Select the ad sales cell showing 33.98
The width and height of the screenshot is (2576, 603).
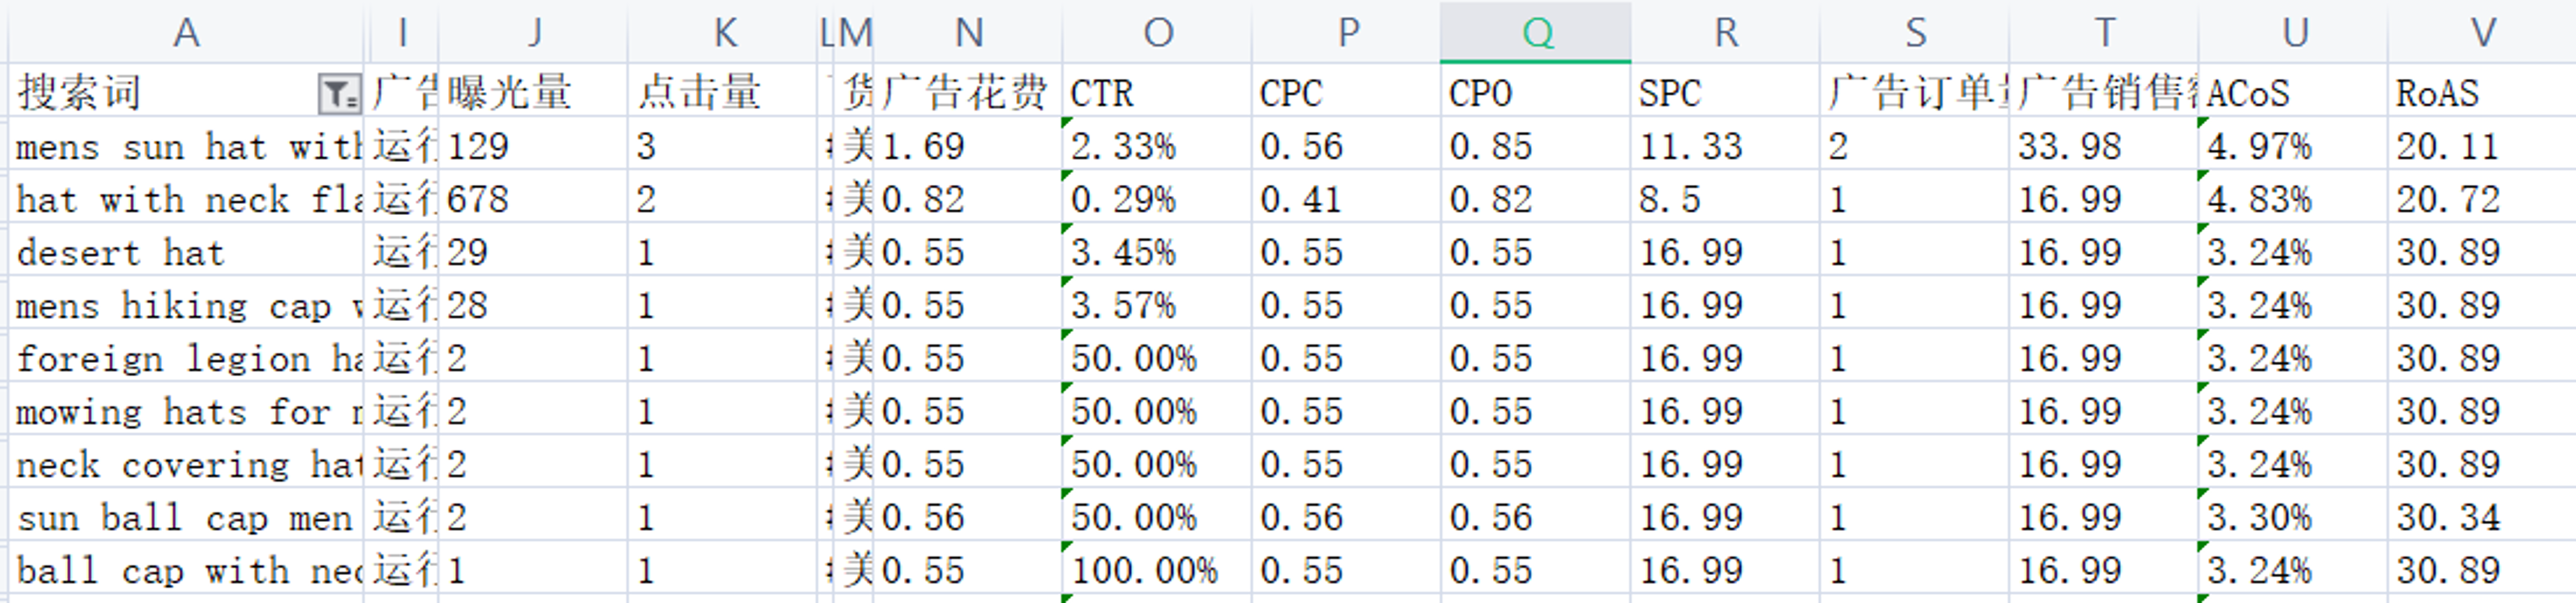(2103, 147)
